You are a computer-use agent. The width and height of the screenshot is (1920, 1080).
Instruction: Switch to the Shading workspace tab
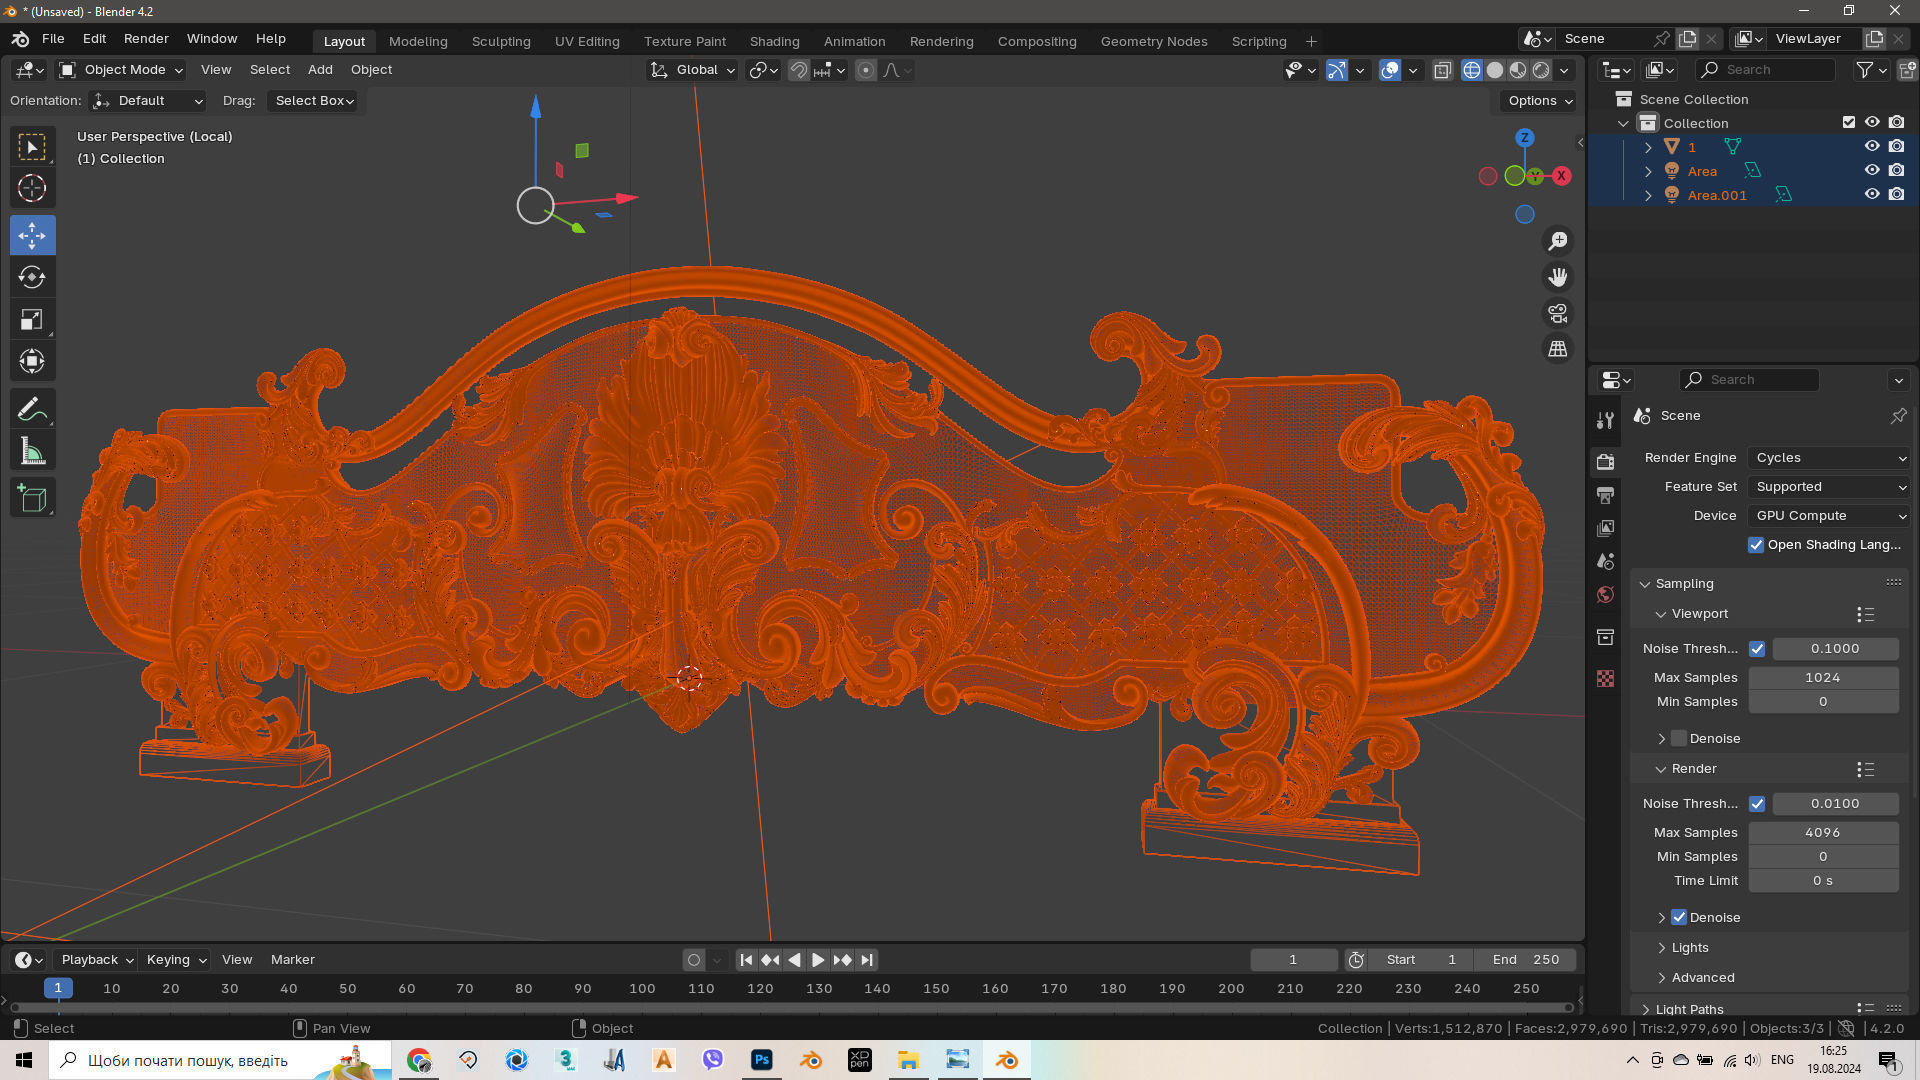pos(775,41)
